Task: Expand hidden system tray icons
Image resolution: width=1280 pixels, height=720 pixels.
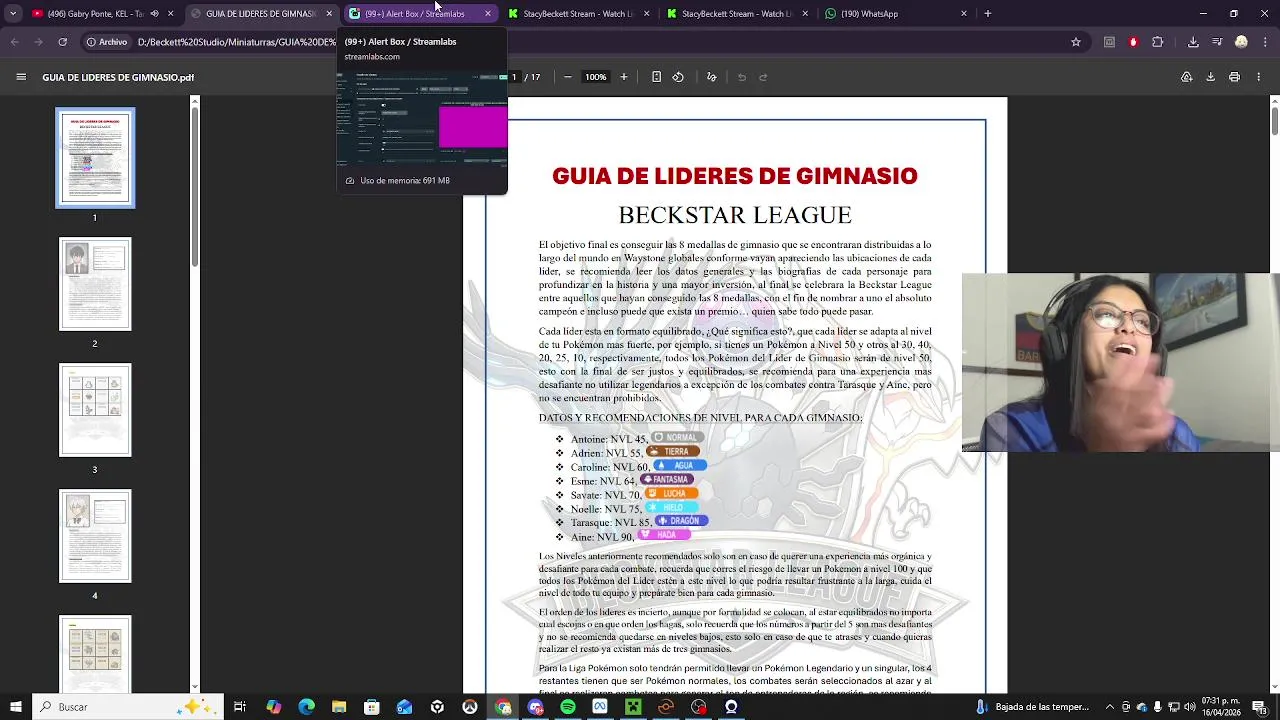Action: point(1110,707)
